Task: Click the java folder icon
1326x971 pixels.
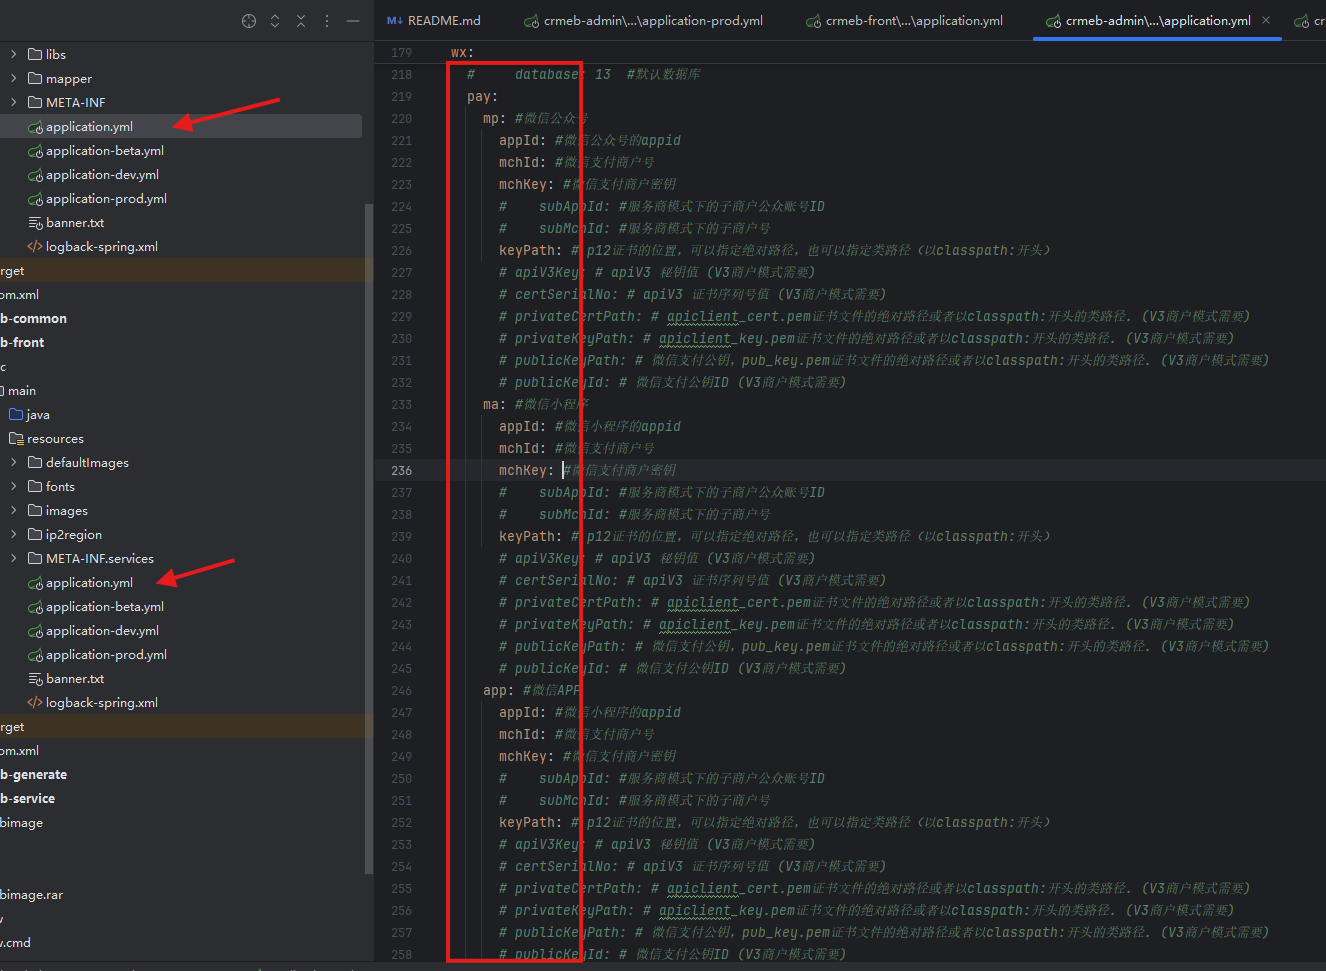Action: [16, 415]
